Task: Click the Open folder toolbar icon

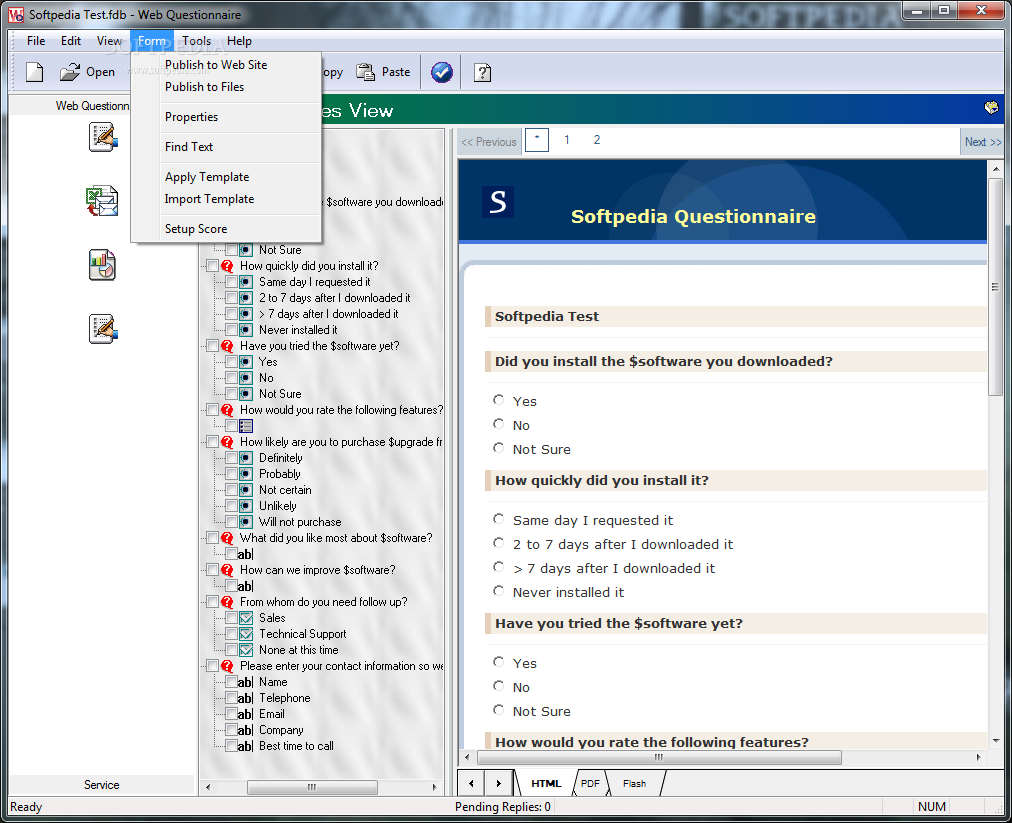Action: 70,72
